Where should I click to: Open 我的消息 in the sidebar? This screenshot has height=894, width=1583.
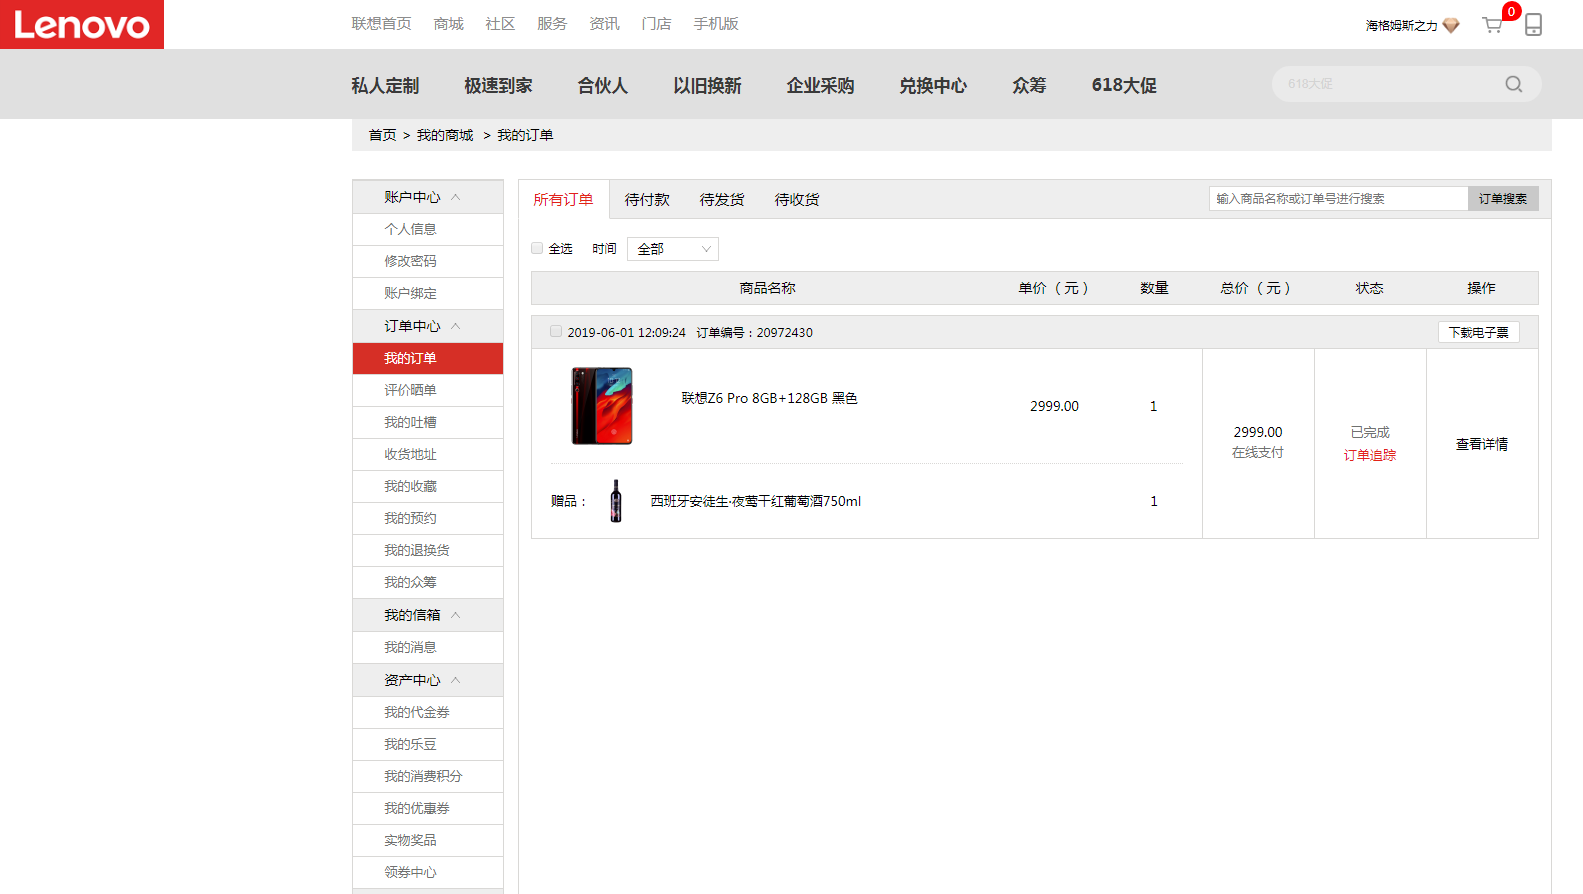tap(428, 647)
